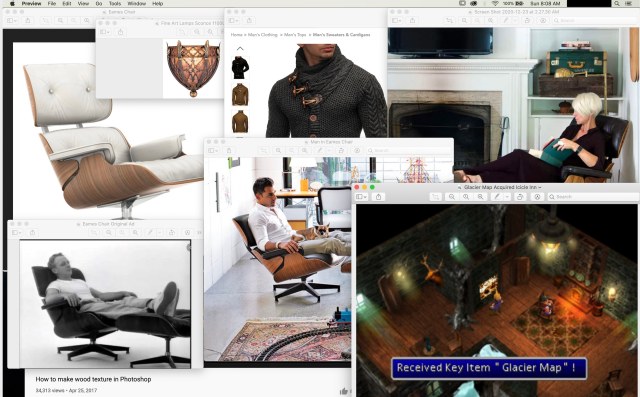Viewport: 640px width, 397px height.
Task: Zoom out in Screen Shot window
Action: tap(464, 20)
